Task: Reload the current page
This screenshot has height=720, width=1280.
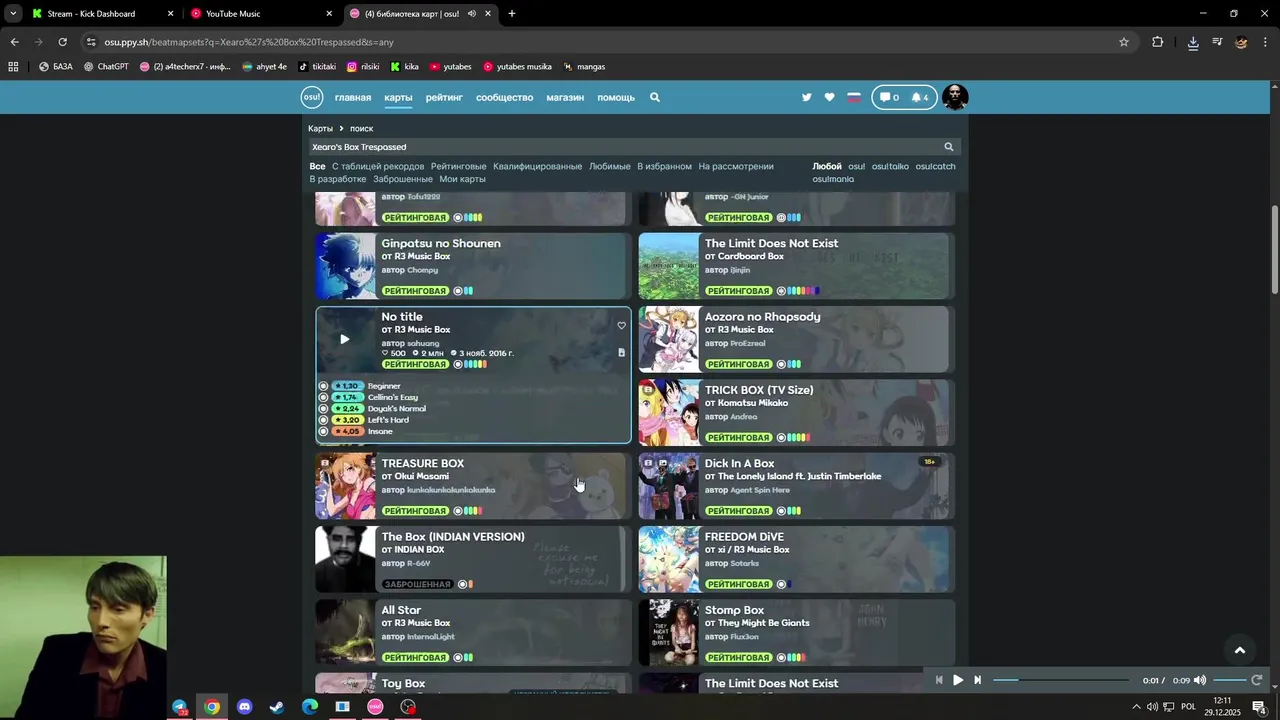Action: [x=62, y=42]
